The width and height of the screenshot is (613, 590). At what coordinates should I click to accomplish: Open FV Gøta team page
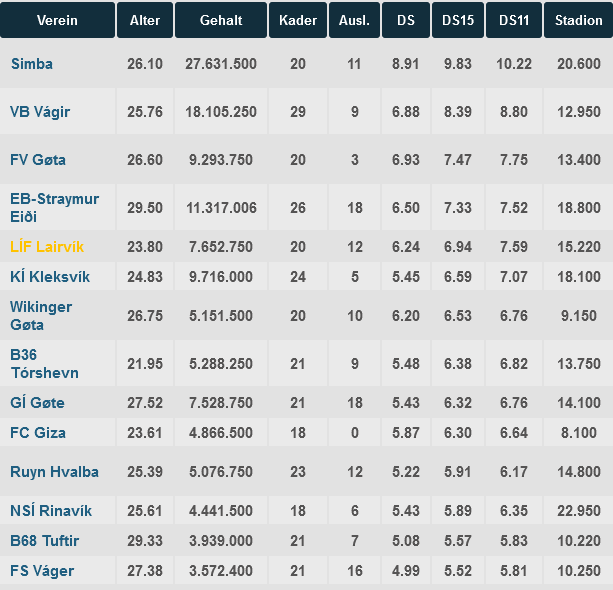coord(38,160)
